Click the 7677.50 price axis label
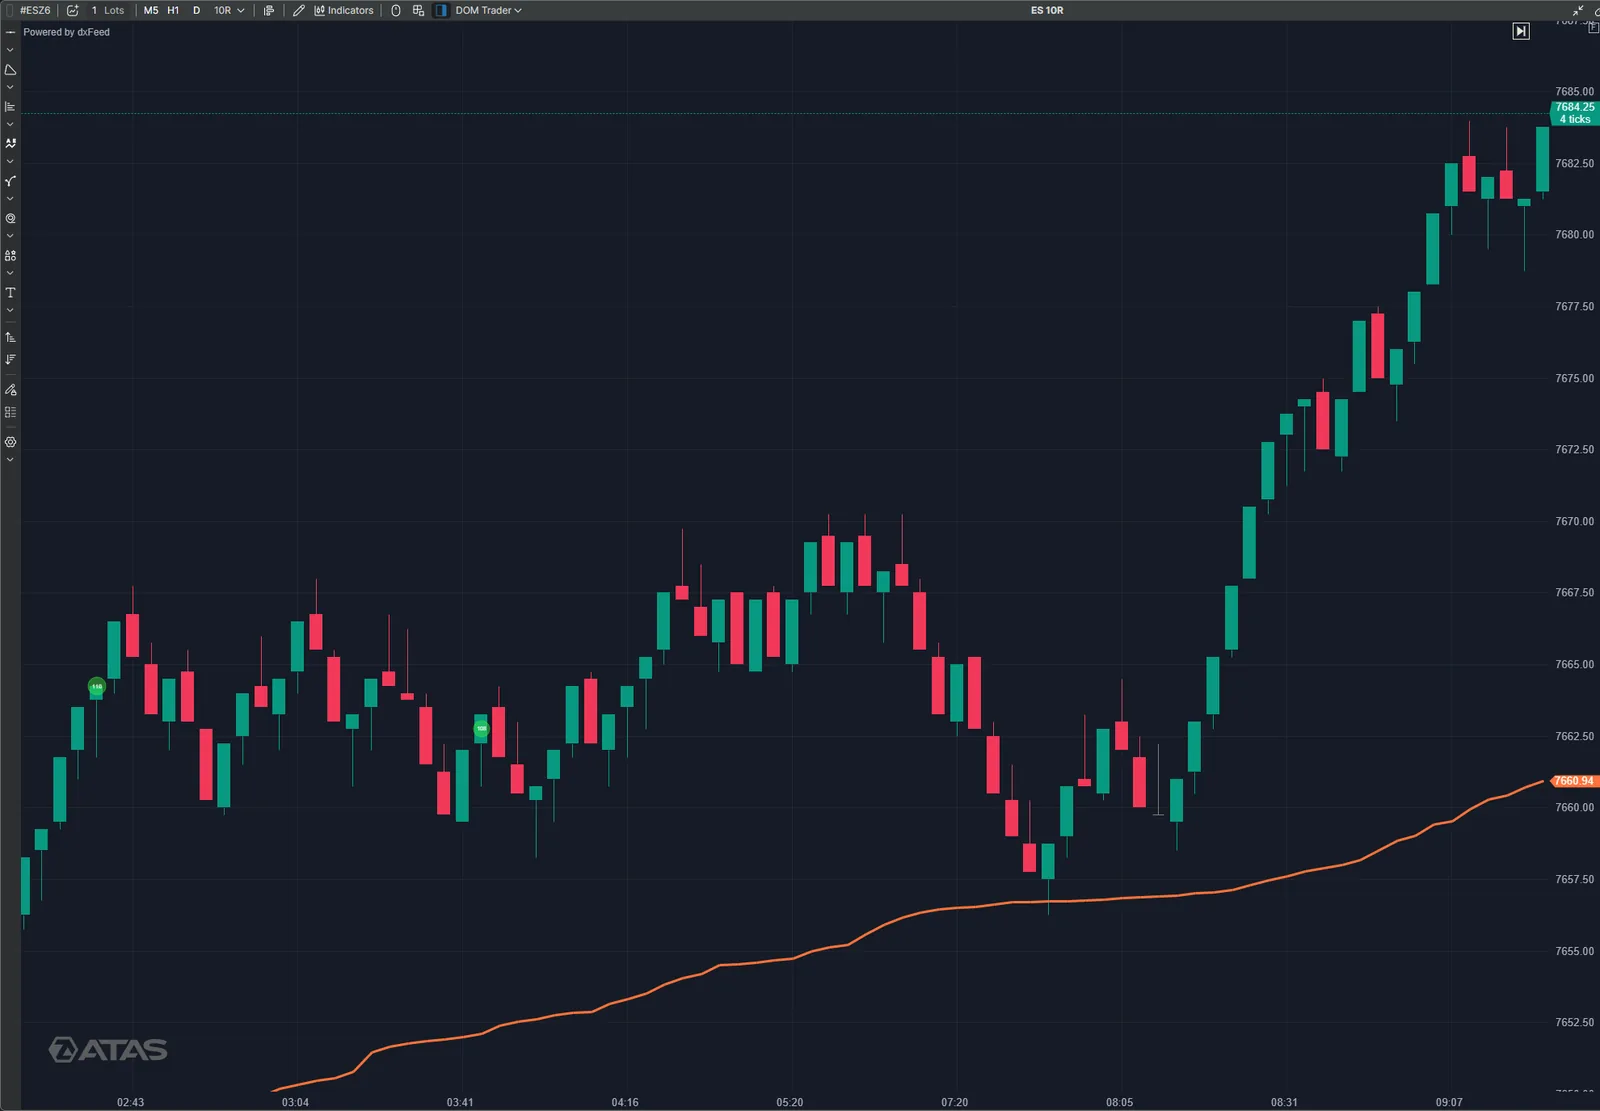The image size is (1600, 1111). [1575, 307]
